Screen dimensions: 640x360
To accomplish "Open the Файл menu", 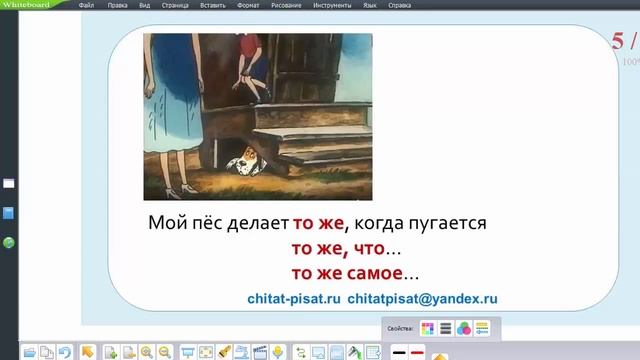I will point(86,5).
